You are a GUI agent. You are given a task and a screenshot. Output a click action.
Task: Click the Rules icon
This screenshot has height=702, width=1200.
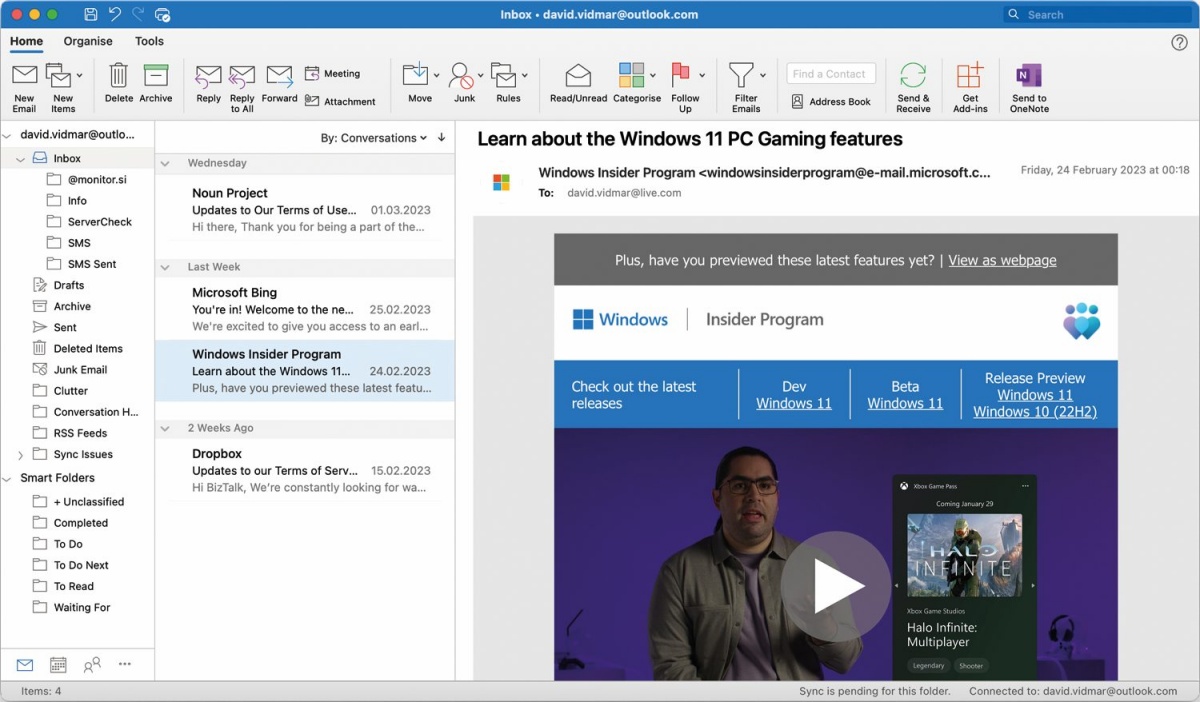[x=504, y=76]
